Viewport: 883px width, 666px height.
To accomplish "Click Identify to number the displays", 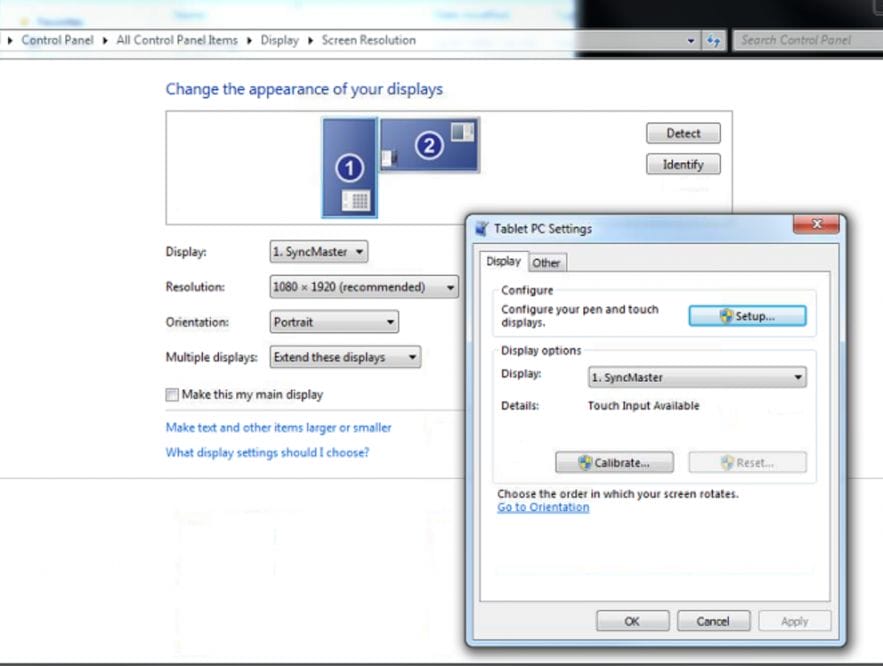I will (x=682, y=164).
